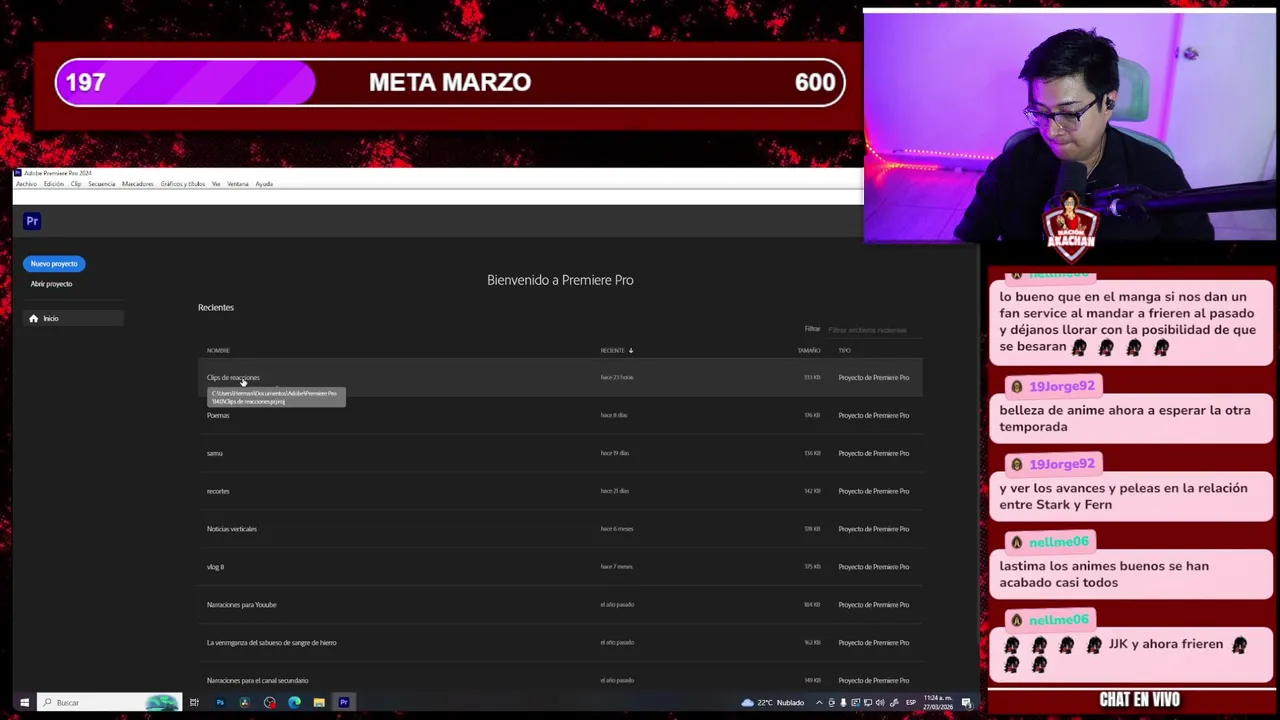Open the Archivo menu

(x=26, y=184)
